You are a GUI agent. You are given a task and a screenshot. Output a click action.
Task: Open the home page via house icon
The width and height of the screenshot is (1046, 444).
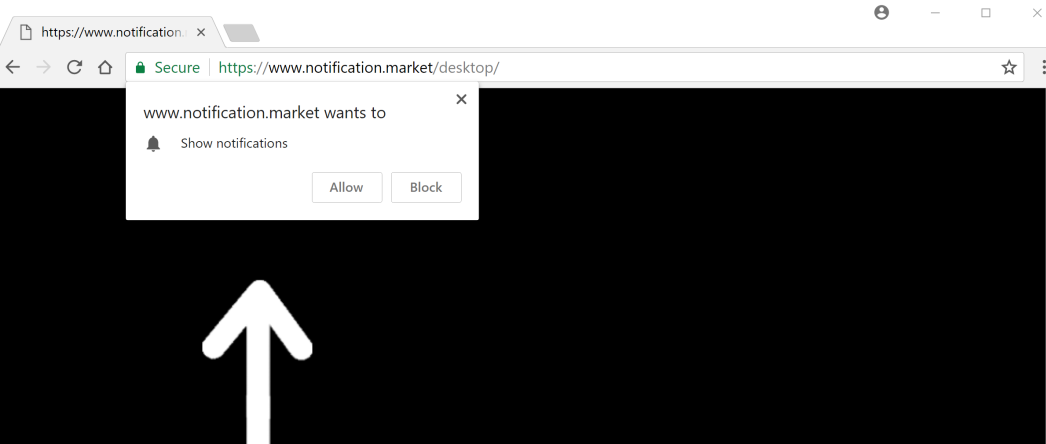click(105, 67)
